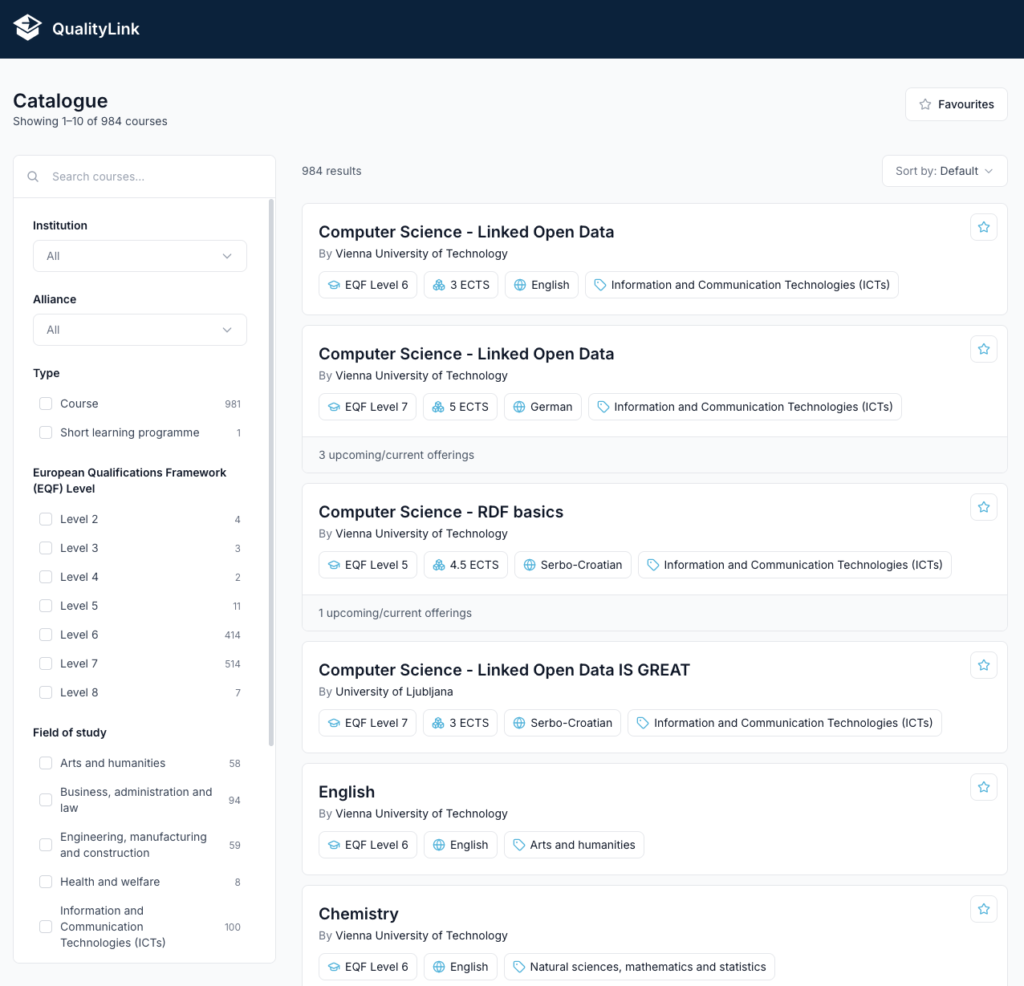Star the Linked Open Data IS GREAT course
1024x986 pixels.
pyautogui.click(x=984, y=665)
